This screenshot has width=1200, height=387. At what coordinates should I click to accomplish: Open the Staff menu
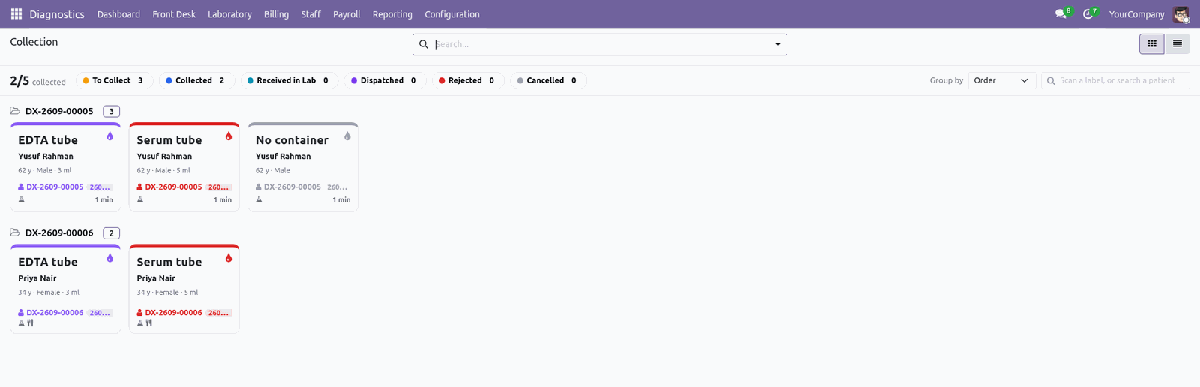tap(310, 14)
